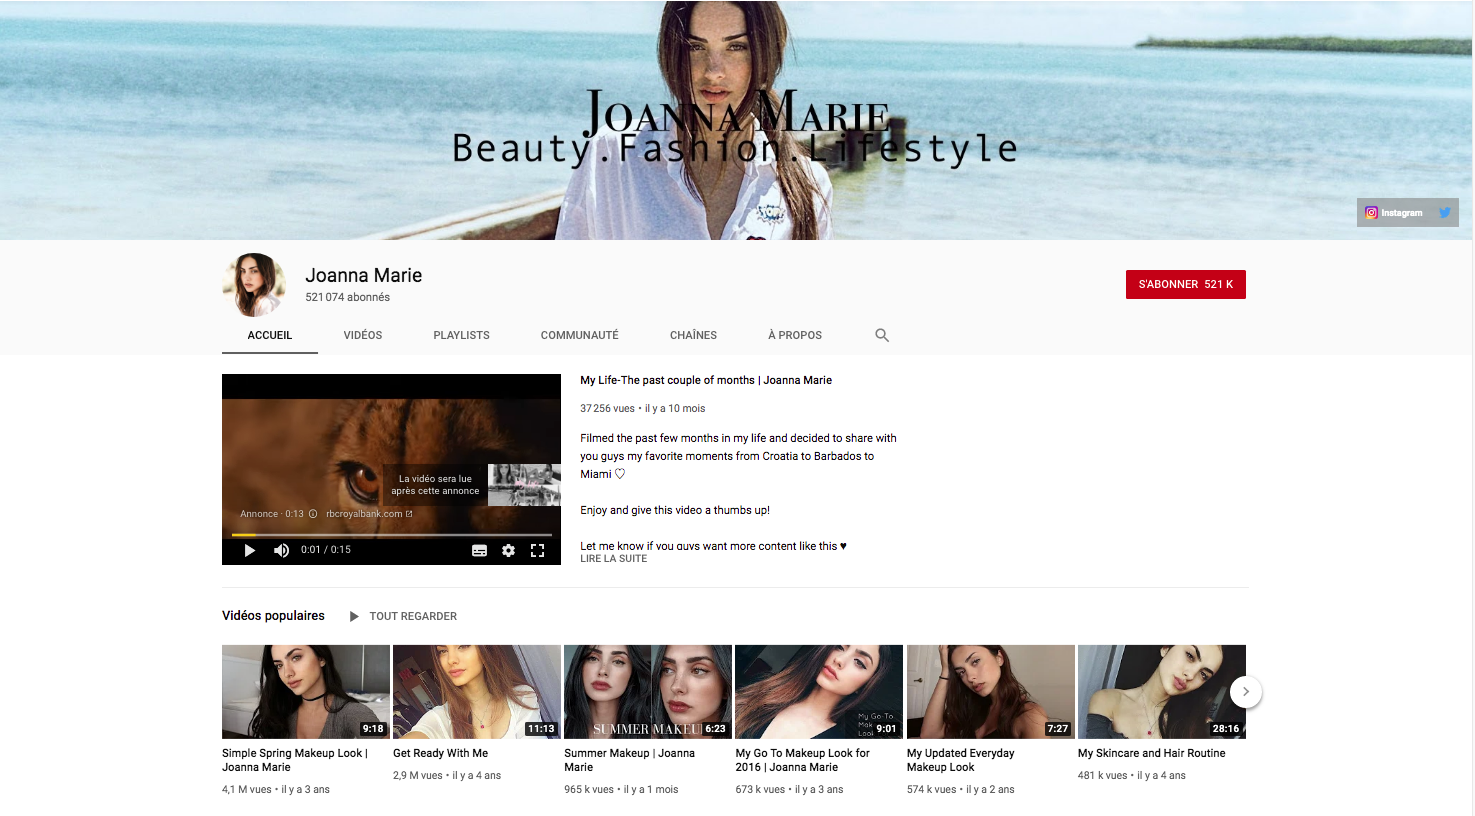
Task: Toggle subscription with S'ABONNER
Action: pyautogui.click(x=1185, y=284)
